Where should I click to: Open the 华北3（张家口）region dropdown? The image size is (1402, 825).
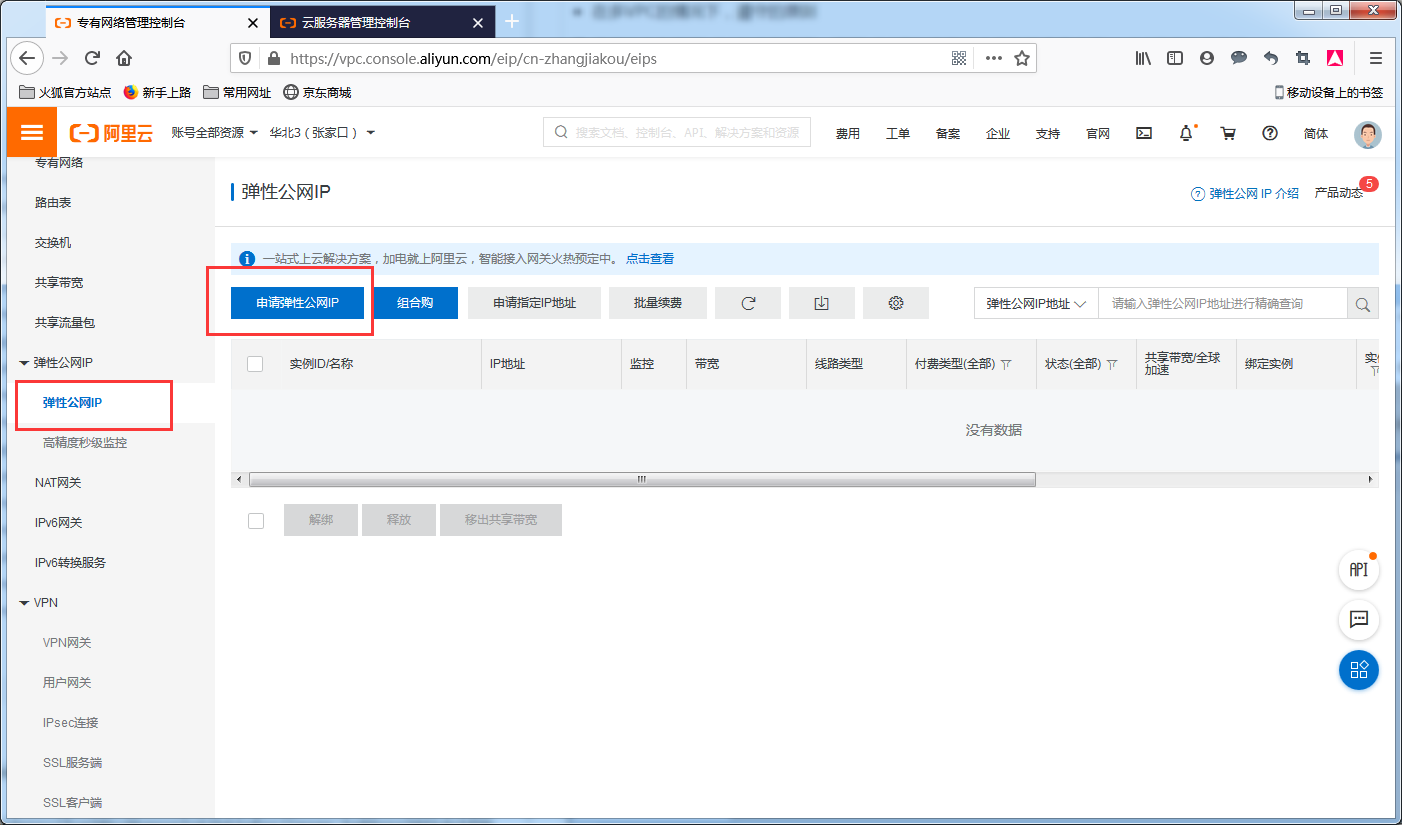pos(322,131)
